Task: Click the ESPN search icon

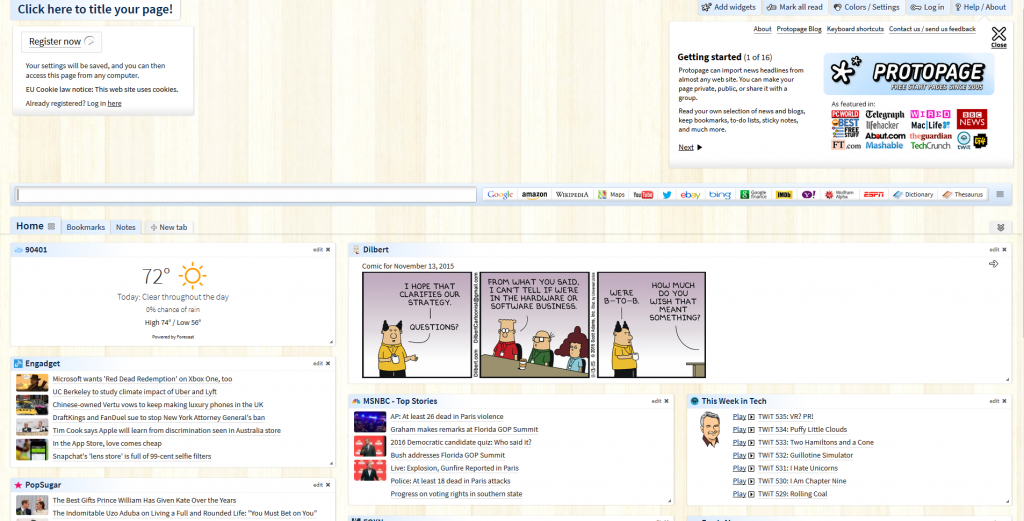Action: [x=873, y=195]
